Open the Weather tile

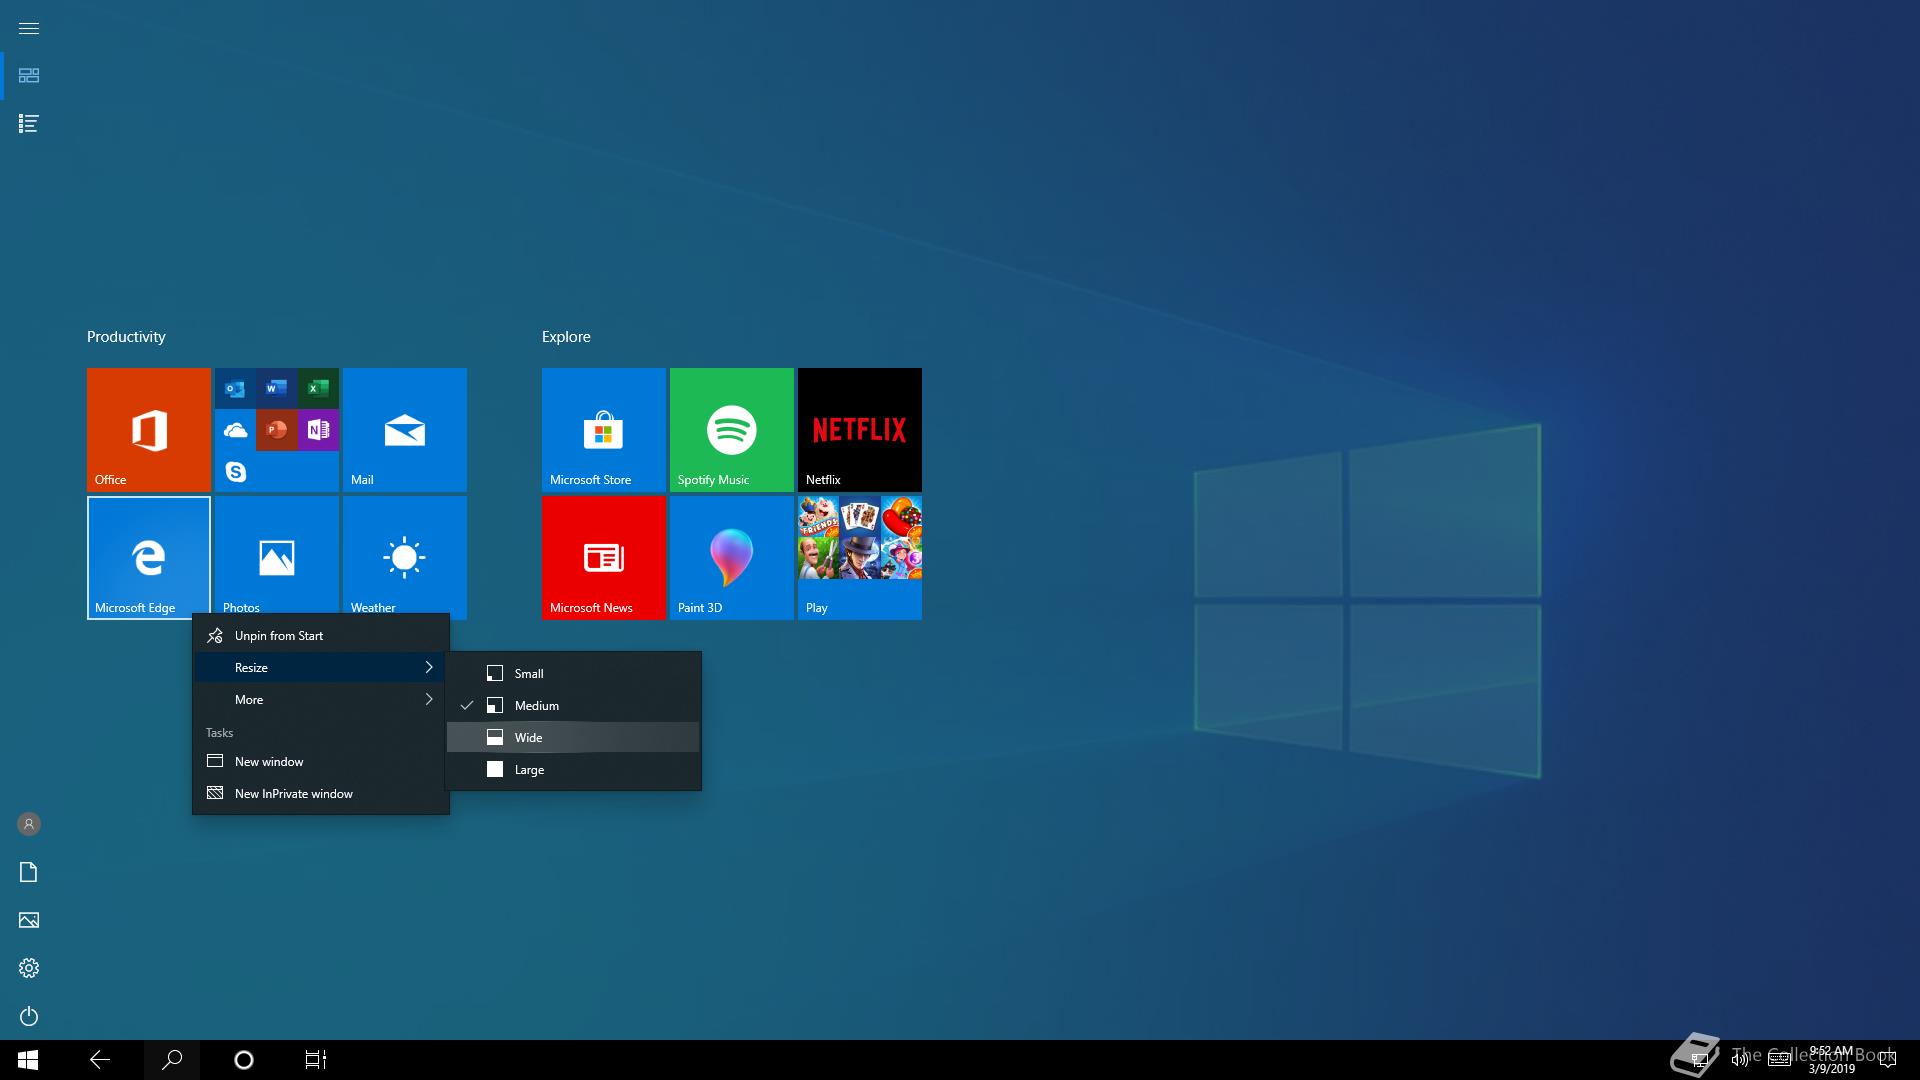tap(405, 558)
